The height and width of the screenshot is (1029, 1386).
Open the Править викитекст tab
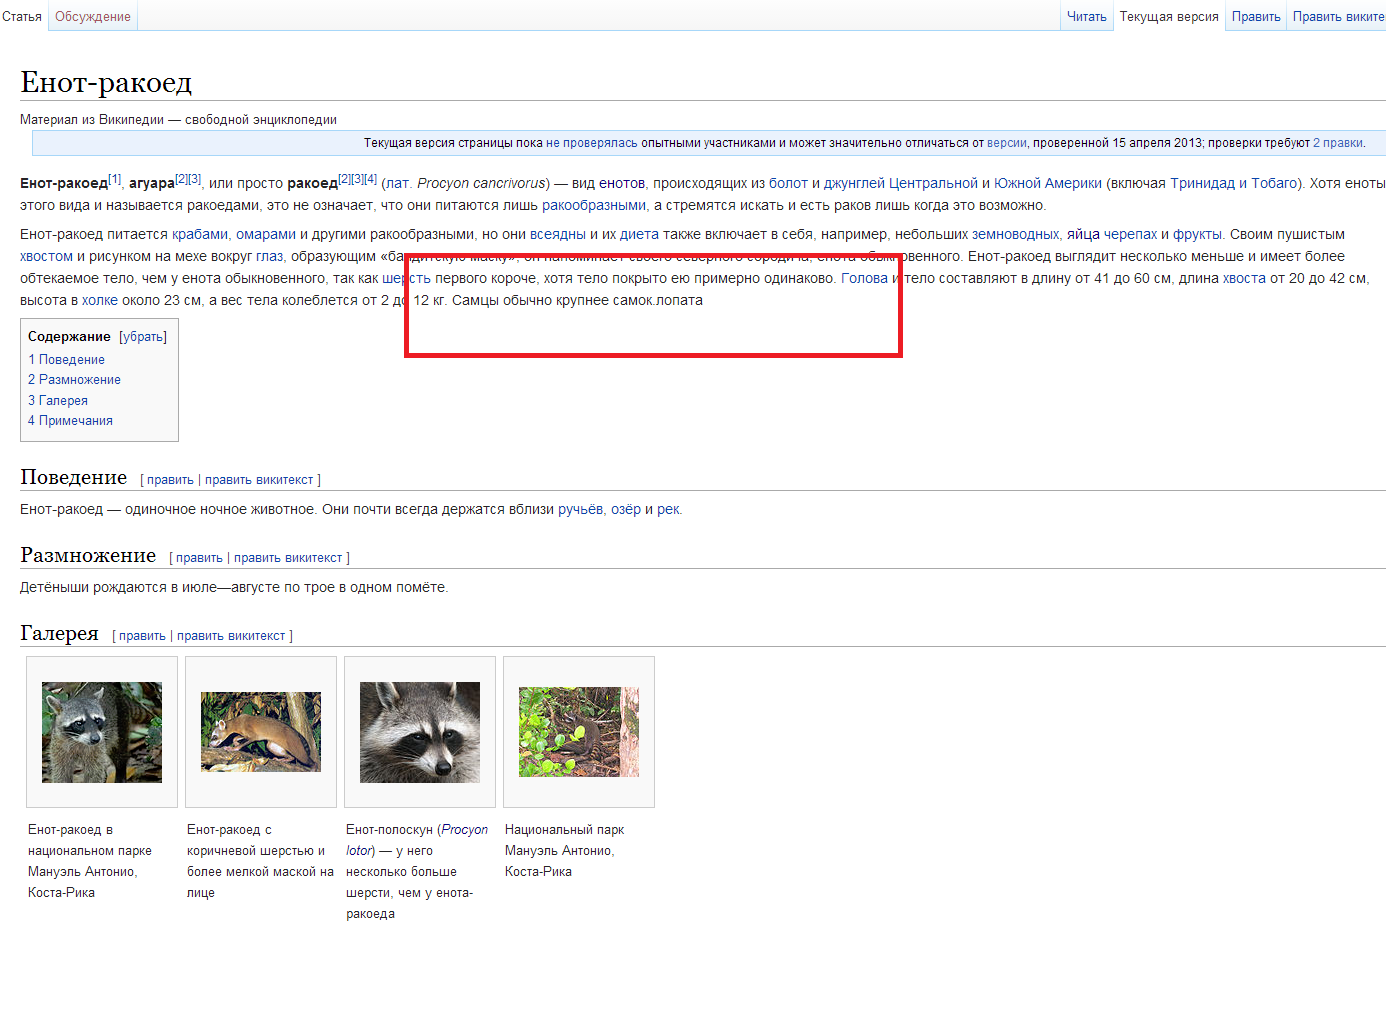tap(1337, 17)
